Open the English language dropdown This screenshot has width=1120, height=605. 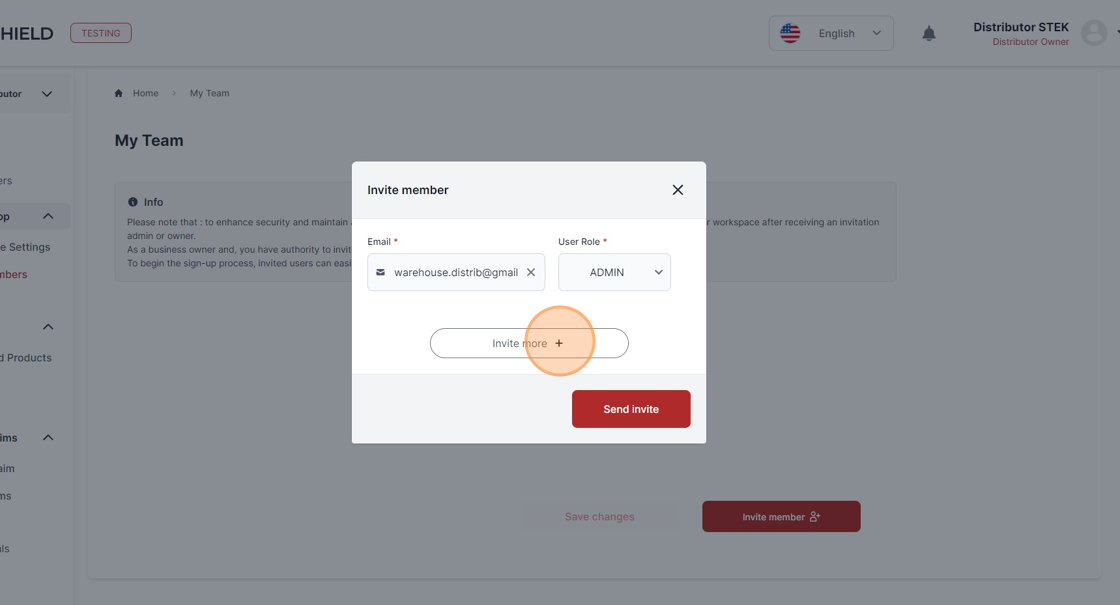(x=831, y=34)
